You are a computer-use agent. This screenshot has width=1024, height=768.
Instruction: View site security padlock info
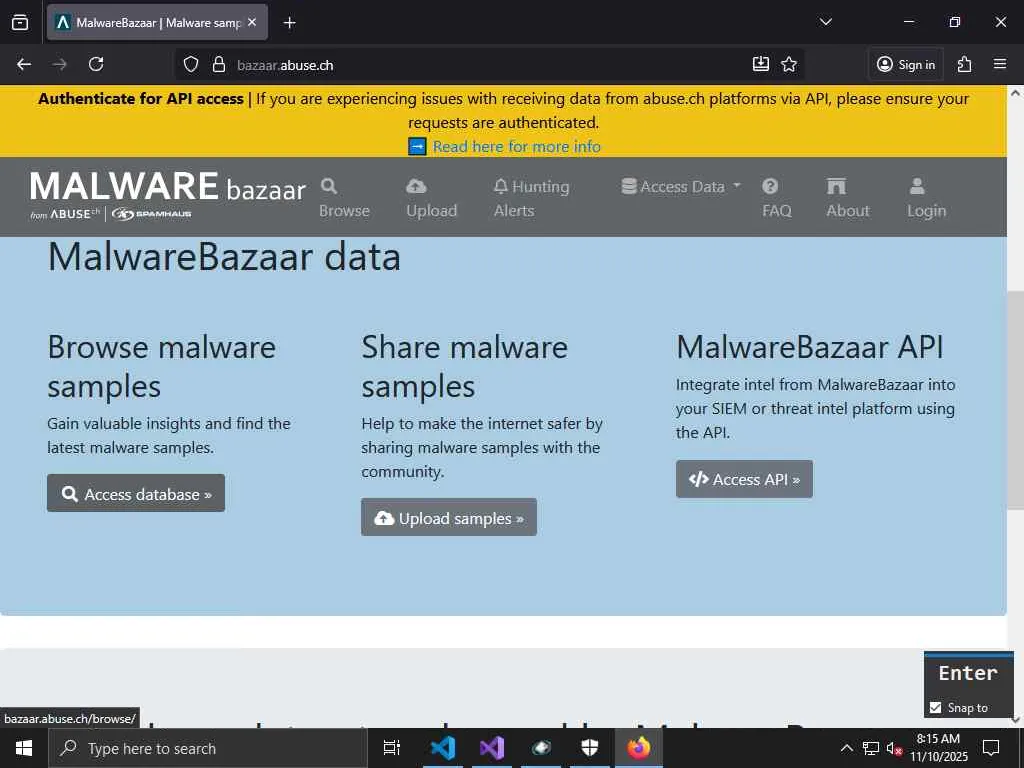219,64
